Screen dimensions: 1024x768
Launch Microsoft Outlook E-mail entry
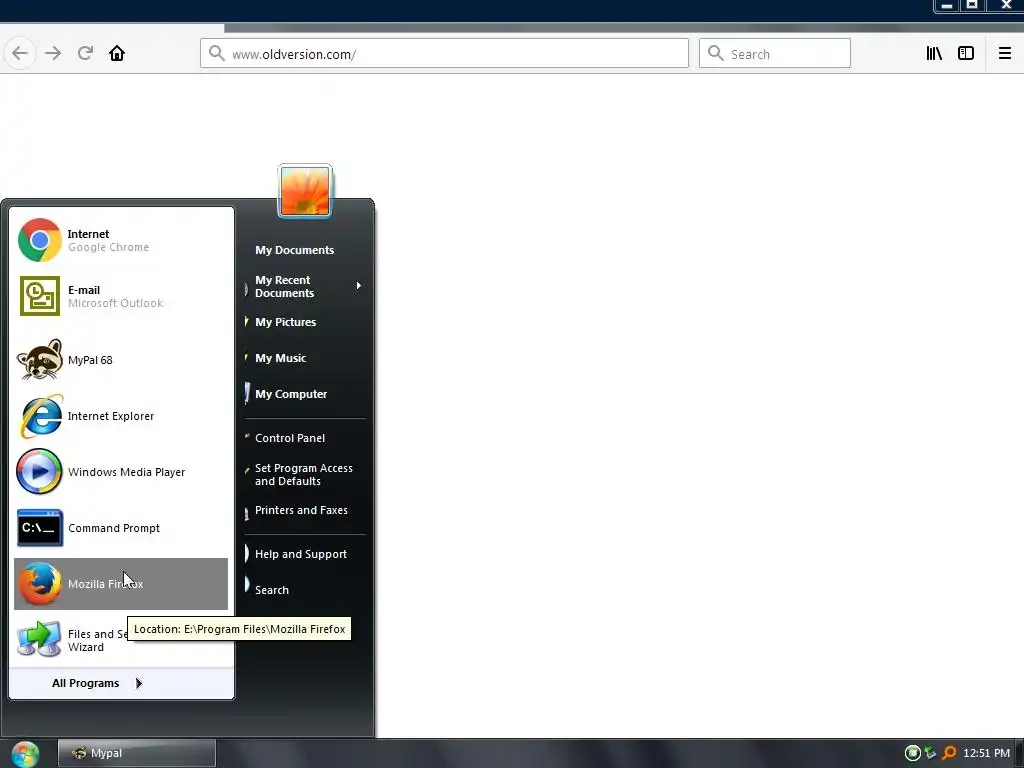121,296
